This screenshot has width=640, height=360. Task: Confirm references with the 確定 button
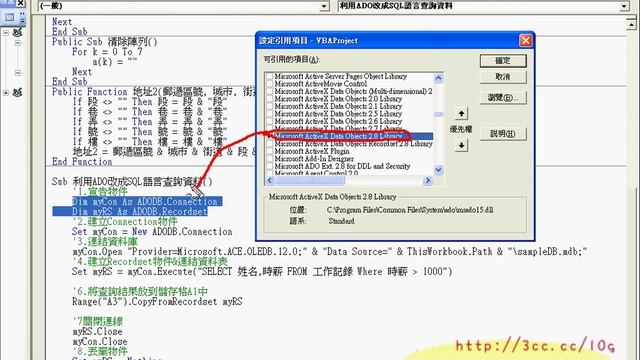pyautogui.click(x=503, y=61)
